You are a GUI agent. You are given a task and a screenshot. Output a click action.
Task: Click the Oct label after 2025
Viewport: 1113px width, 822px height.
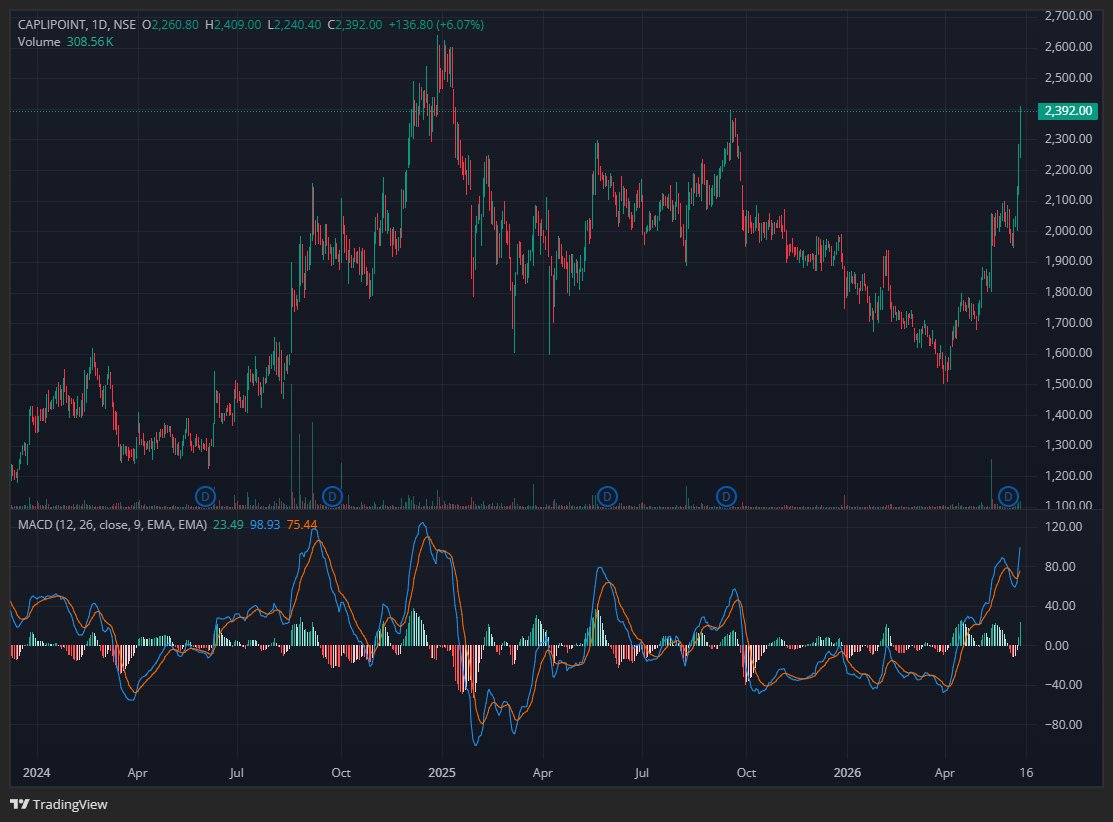coord(746,772)
